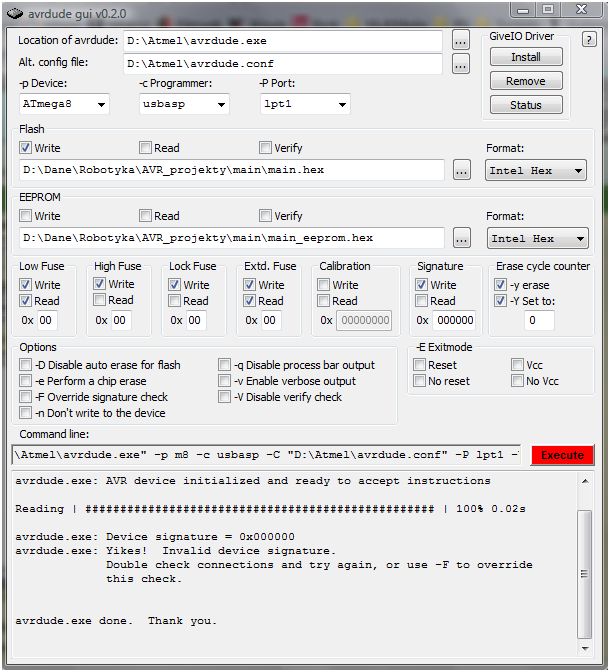Check Exitmode No Vcc option
Image resolution: width=610 pixels, height=672 pixels.
coord(517,381)
